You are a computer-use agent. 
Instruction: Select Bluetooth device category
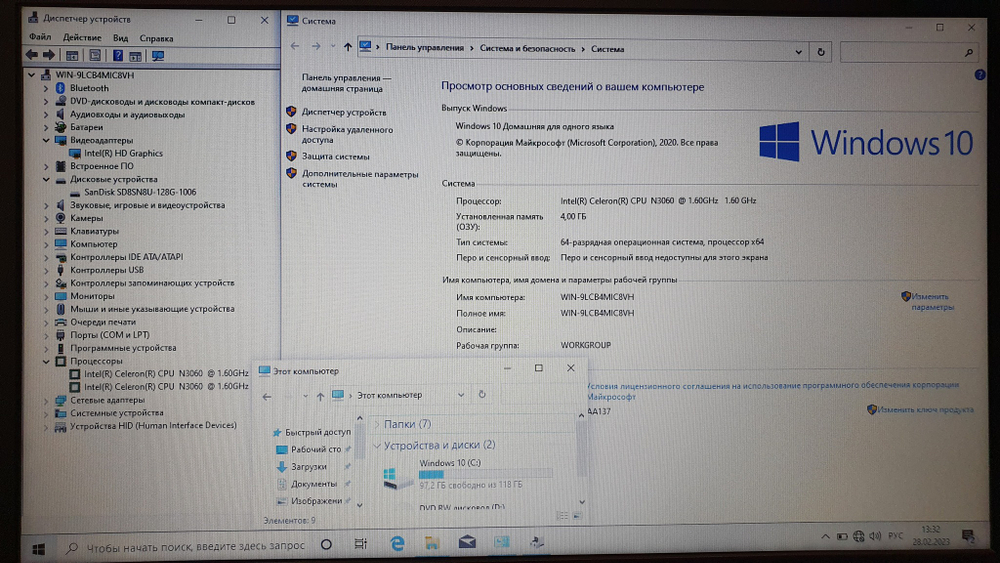89,88
